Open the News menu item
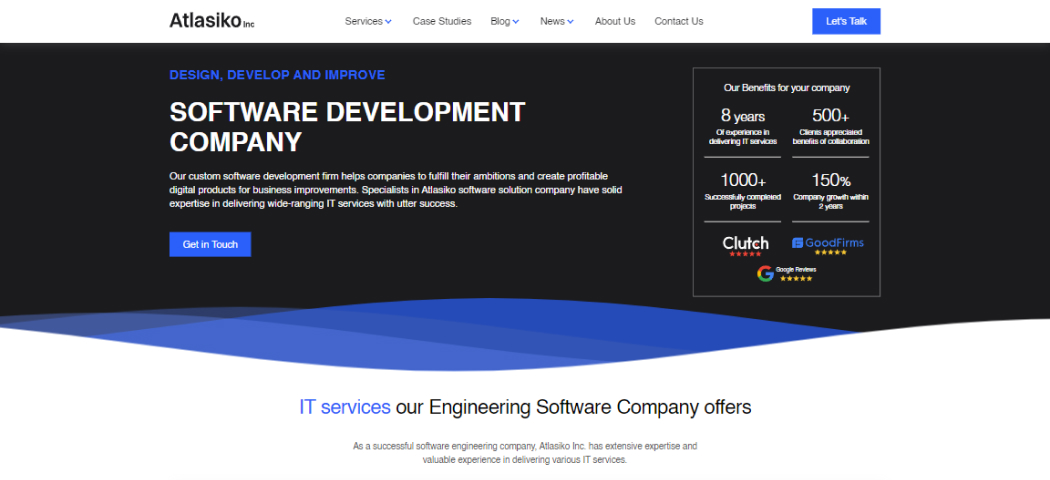Viewport: 1050px width, 480px height. tap(552, 21)
